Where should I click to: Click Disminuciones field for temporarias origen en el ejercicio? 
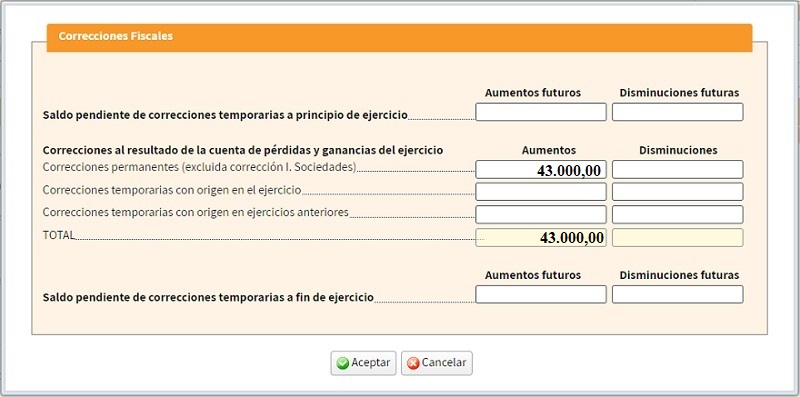pyautogui.click(x=678, y=192)
